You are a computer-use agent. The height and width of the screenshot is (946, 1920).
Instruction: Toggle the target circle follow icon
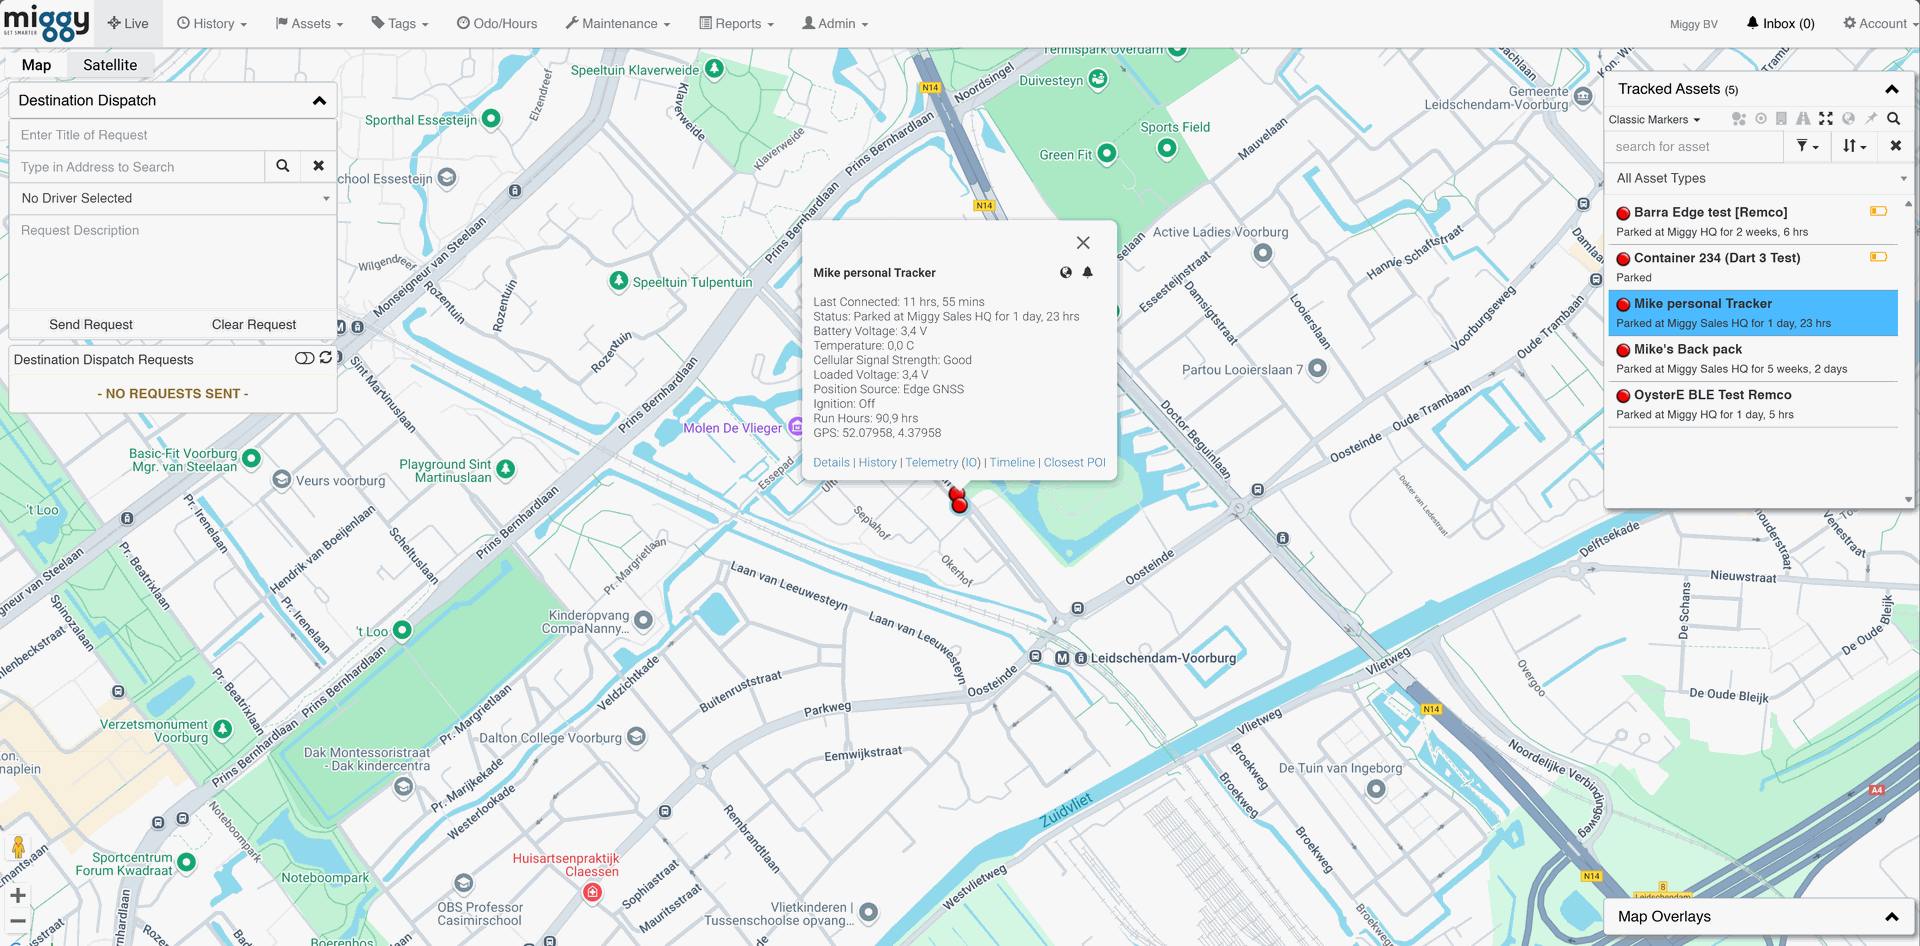1761,118
